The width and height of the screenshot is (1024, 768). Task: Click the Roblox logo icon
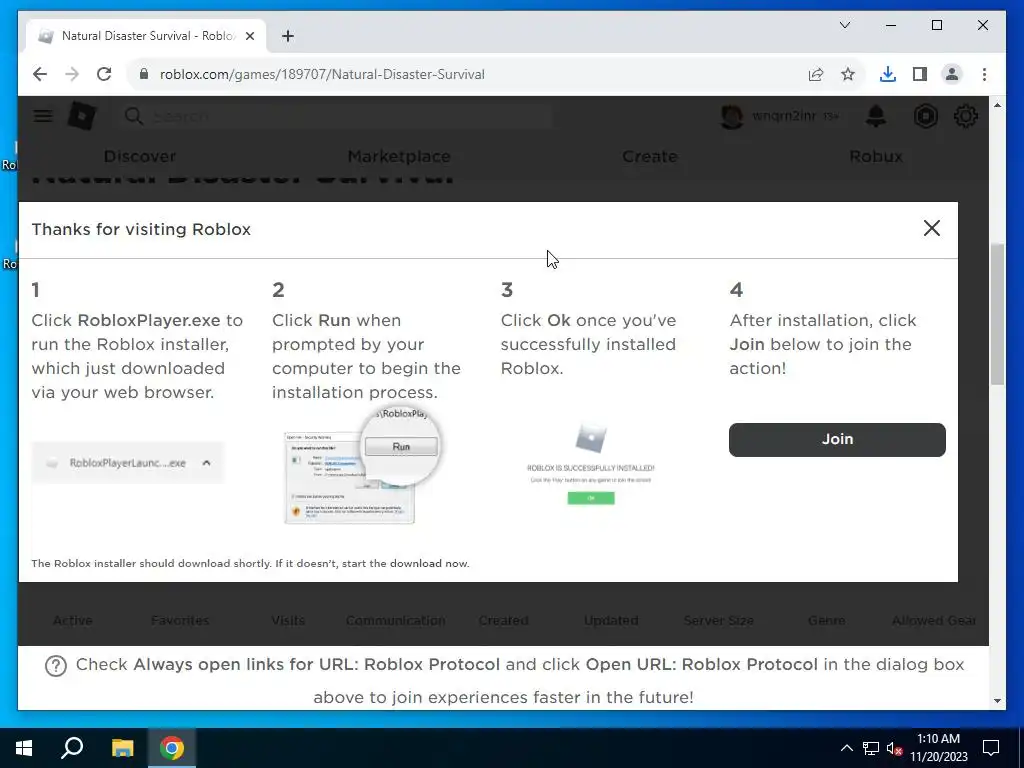[82, 116]
